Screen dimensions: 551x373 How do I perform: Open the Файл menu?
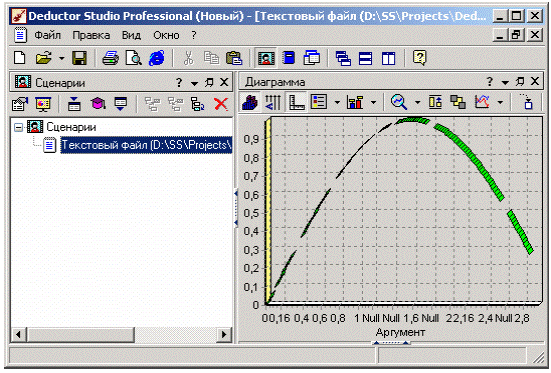48,35
